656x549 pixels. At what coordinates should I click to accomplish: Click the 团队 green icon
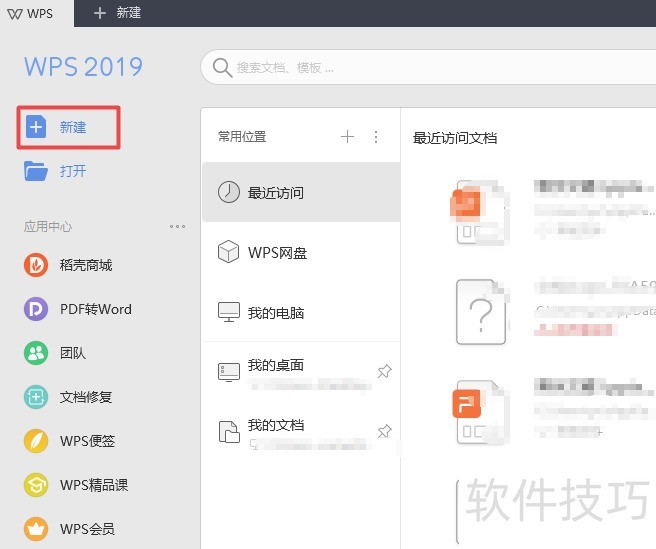tap(36, 353)
